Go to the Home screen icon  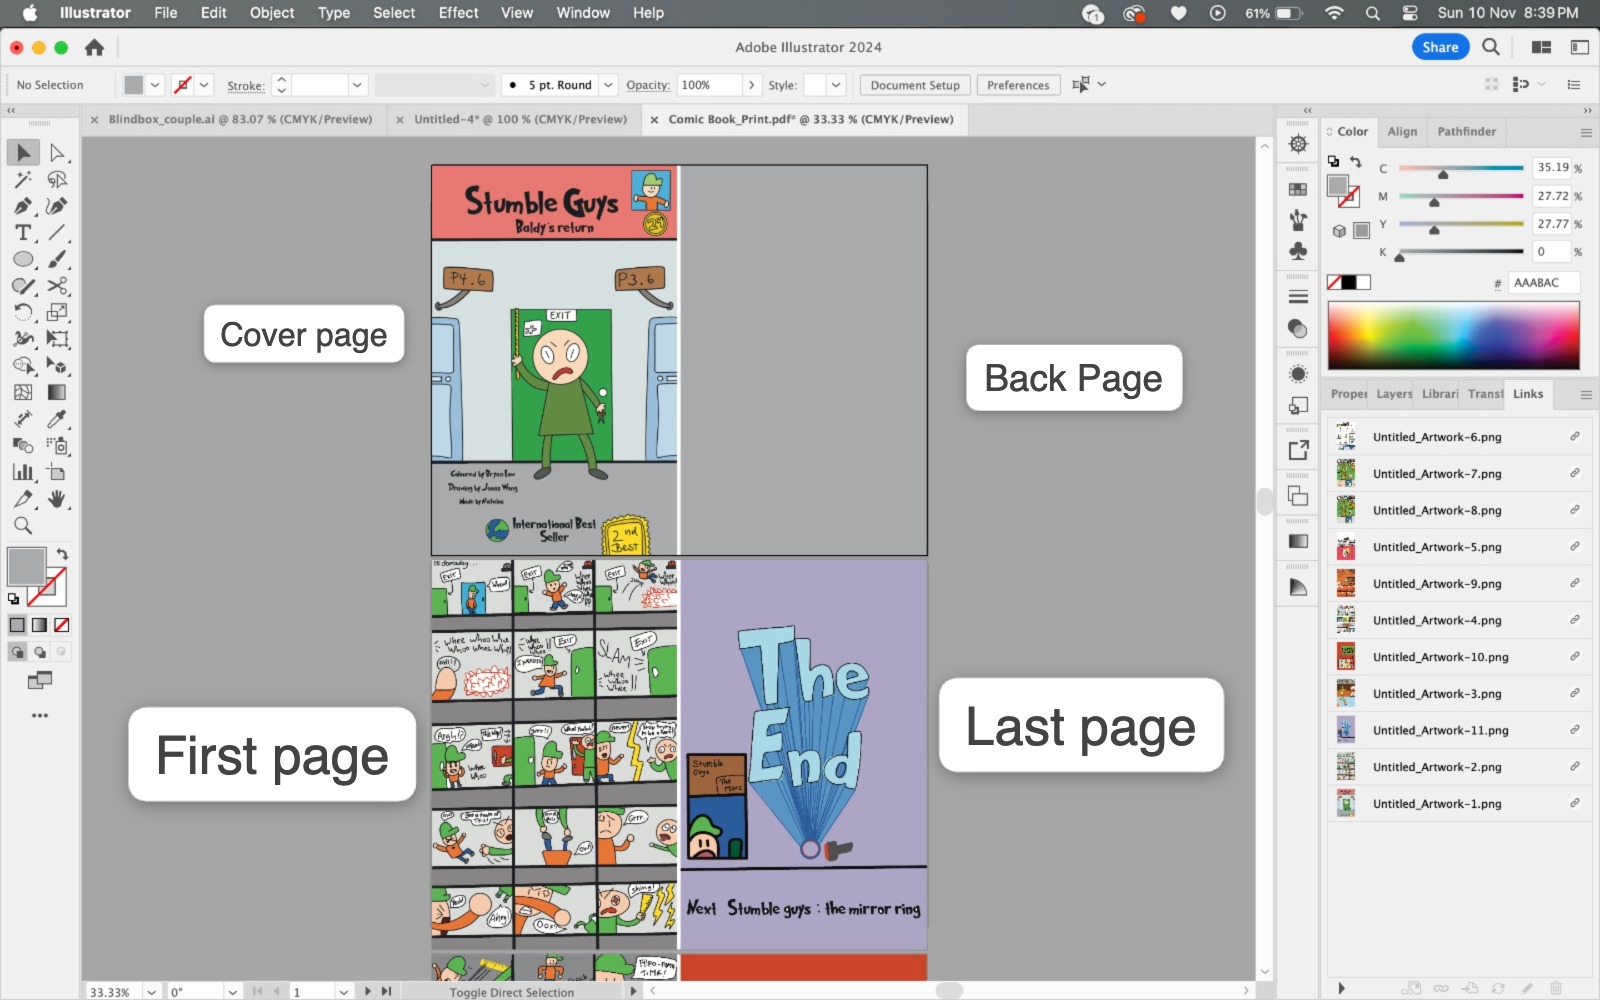[x=94, y=47]
